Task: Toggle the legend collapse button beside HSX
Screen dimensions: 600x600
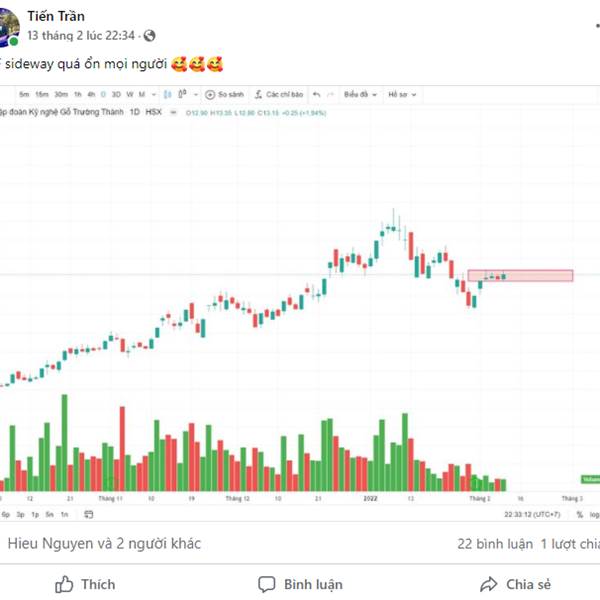Action: 173,112
